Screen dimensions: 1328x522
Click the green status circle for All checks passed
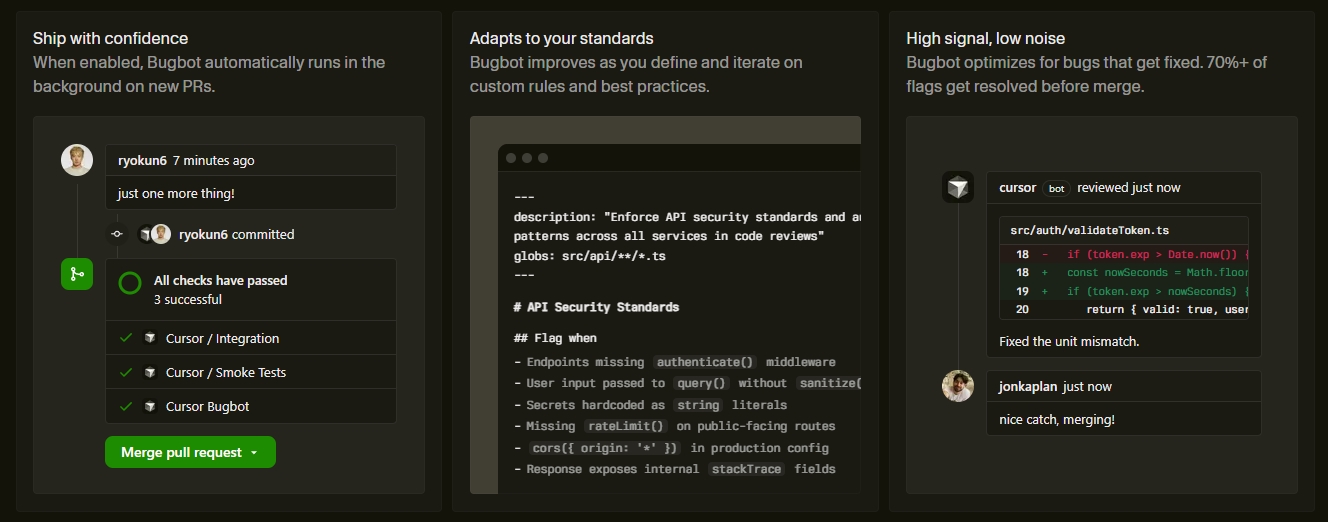tap(130, 283)
